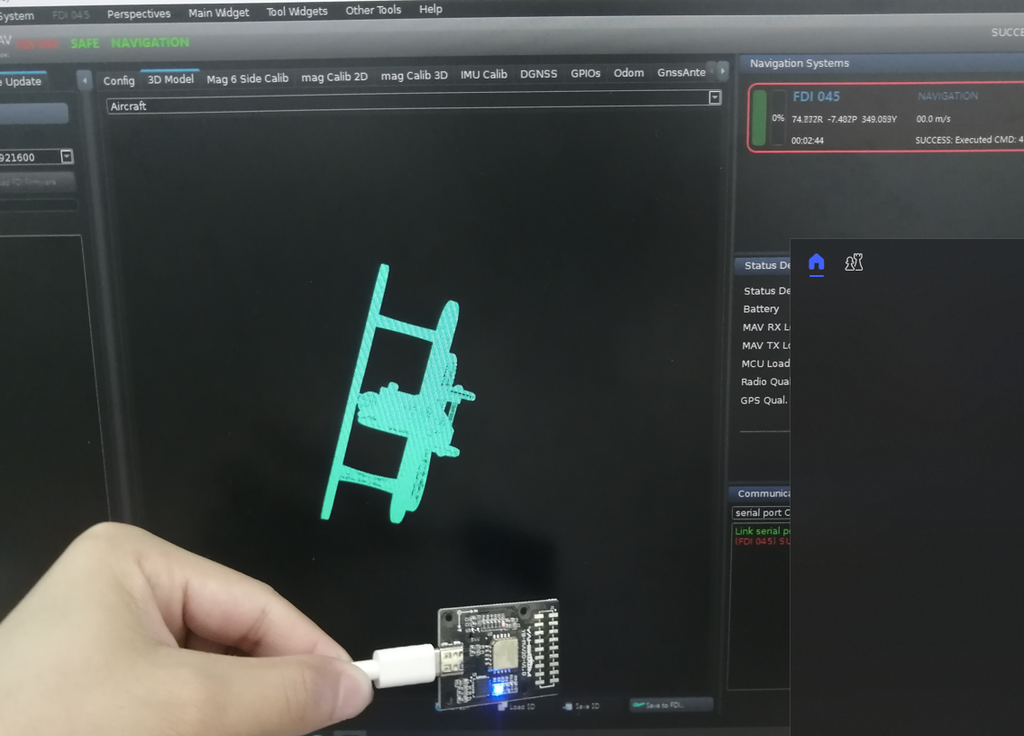Click the green NAVIGATION mode label
The image size is (1024, 736).
click(x=150, y=42)
